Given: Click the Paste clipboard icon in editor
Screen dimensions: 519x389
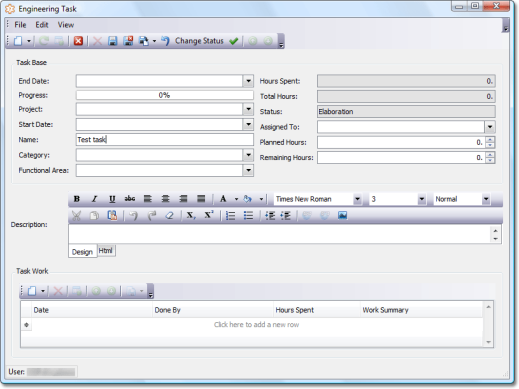Looking at the screenshot, I should point(112,216).
